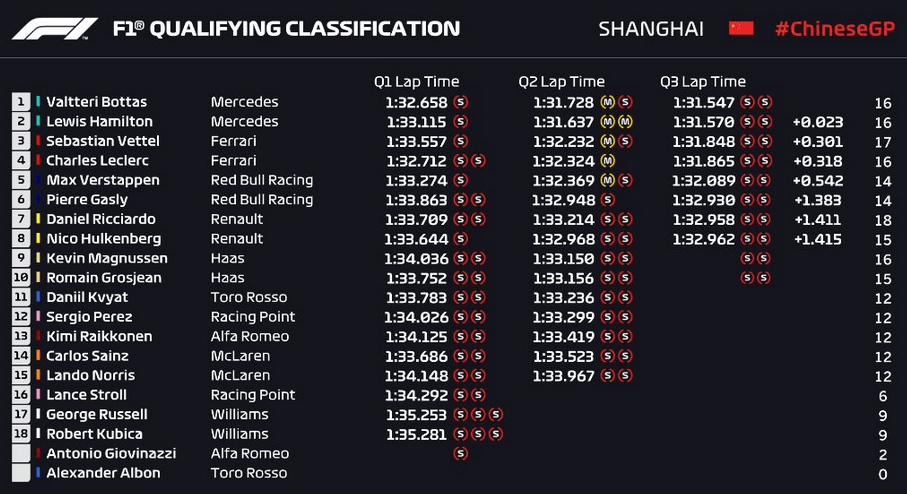The height and width of the screenshot is (494, 907).
Task: Click the gap time +0.023 for Hamilton
Action: point(818,122)
